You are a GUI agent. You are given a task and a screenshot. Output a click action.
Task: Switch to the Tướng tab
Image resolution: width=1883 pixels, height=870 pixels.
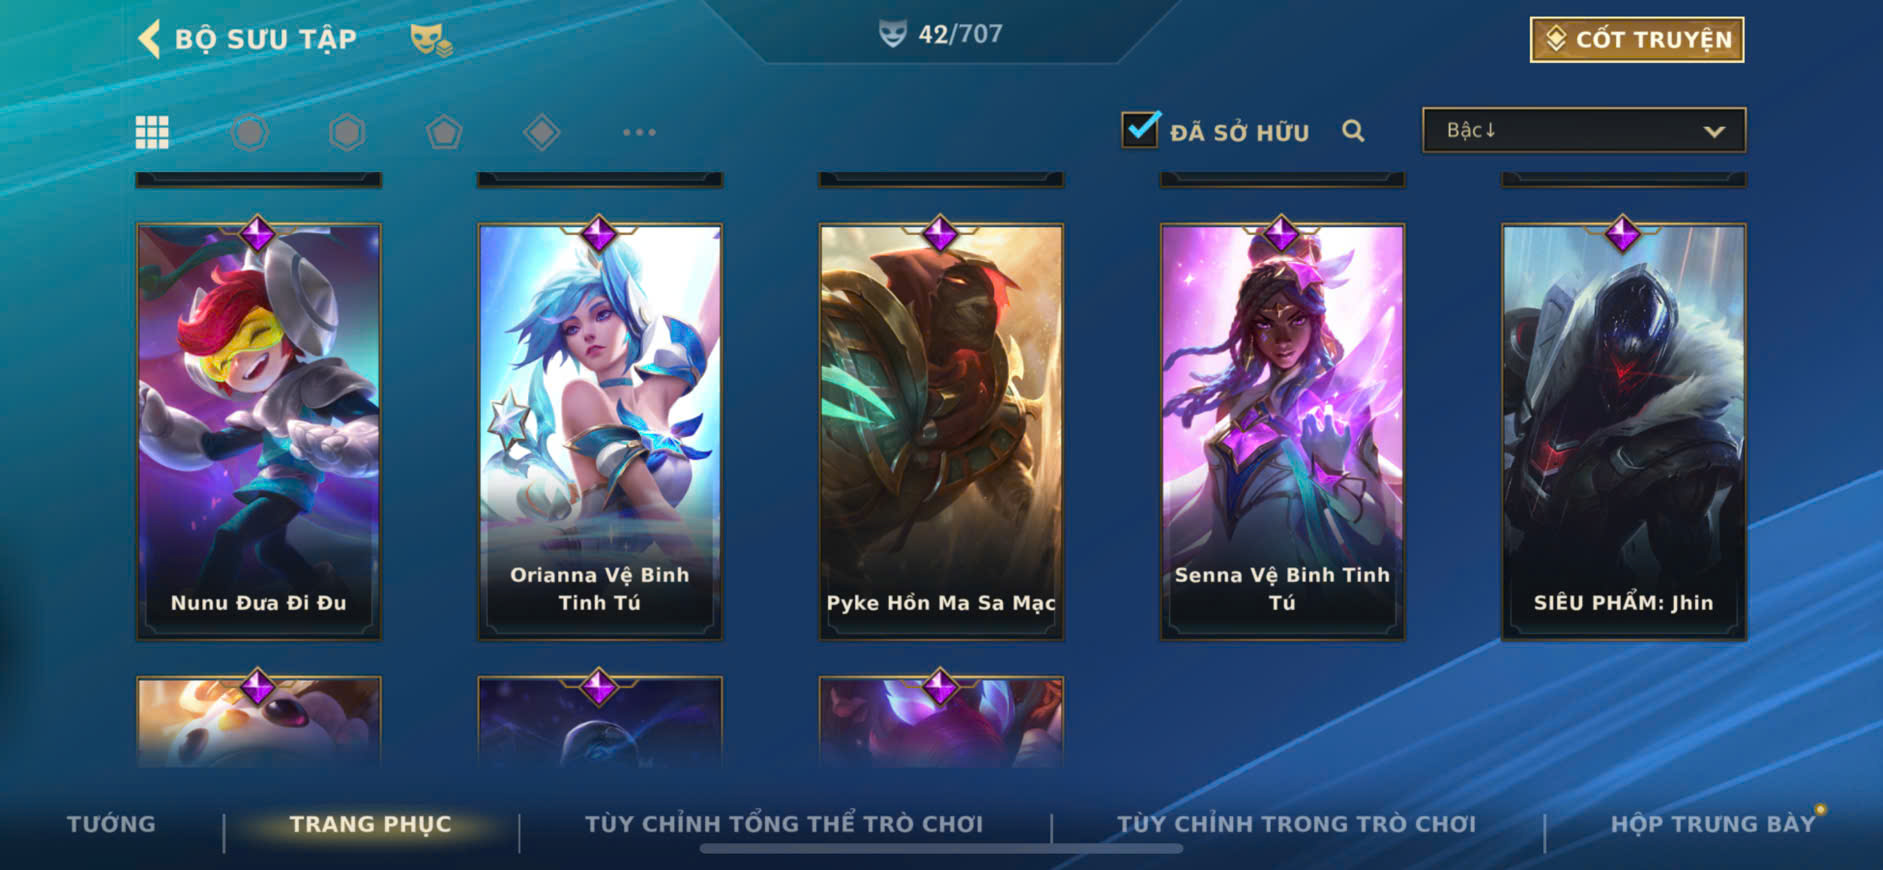(x=111, y=824)
